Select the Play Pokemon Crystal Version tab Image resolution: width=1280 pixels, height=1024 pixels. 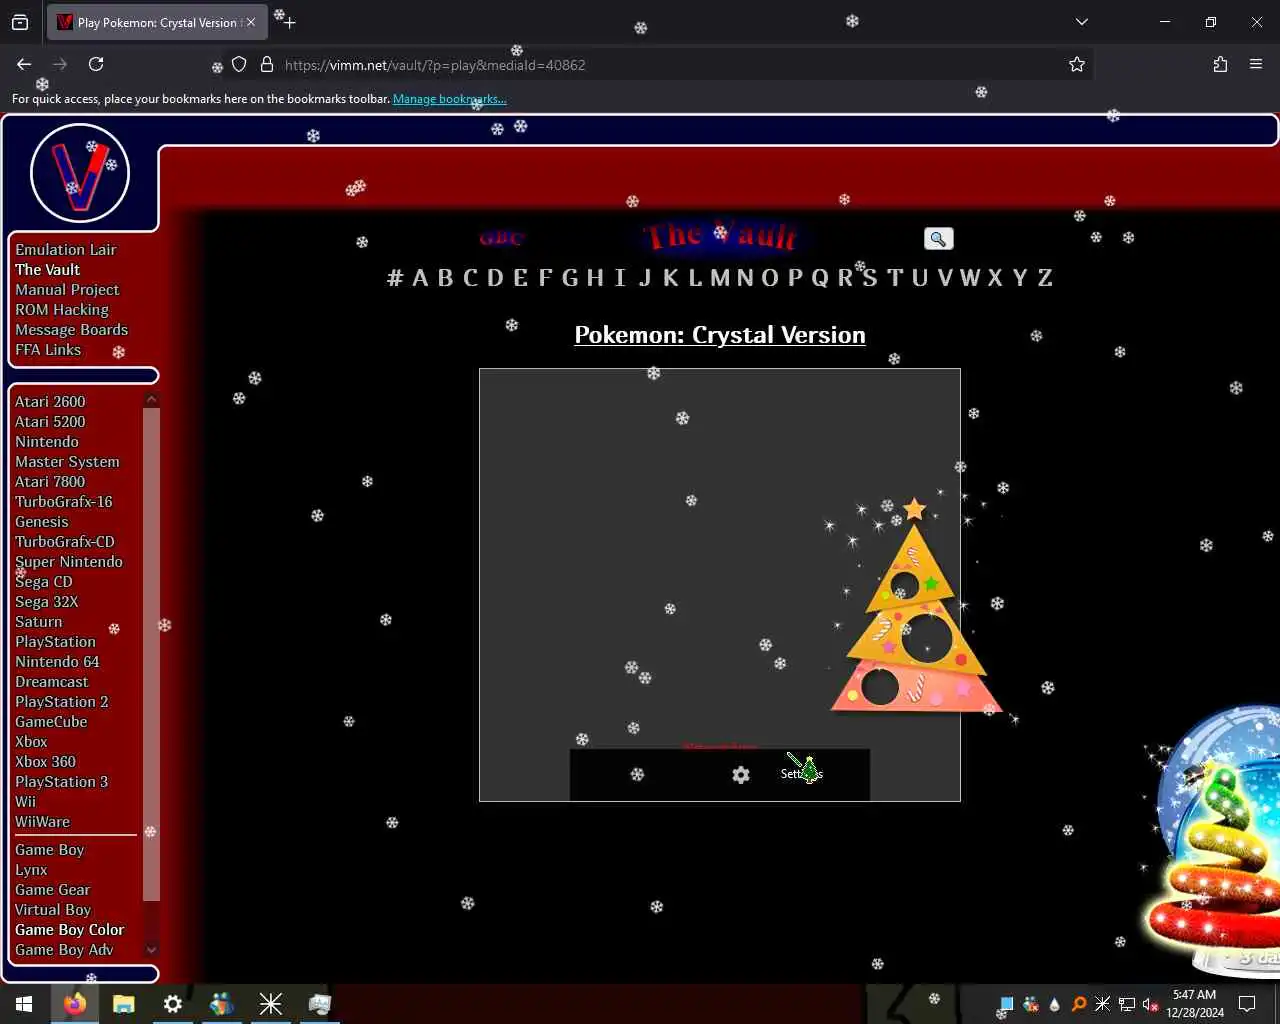pos(156,22)
